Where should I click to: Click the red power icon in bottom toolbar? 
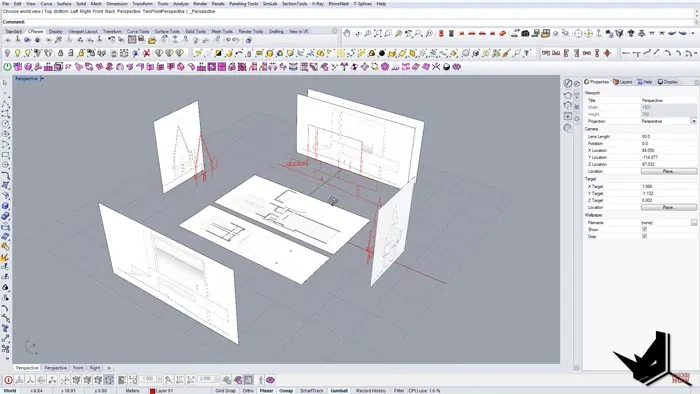8,380
